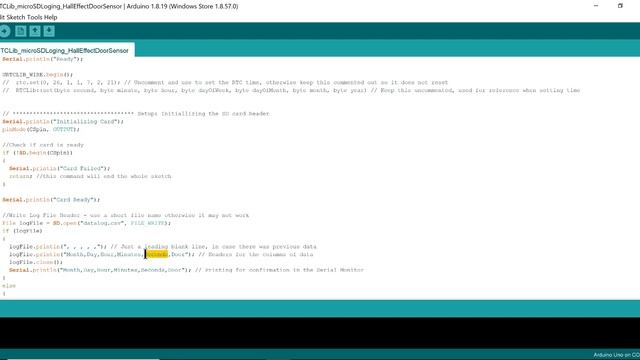Screen dimensions: 640x360
Task: Click Serial.println("Card Failed") line
Action: coord(60,168)
